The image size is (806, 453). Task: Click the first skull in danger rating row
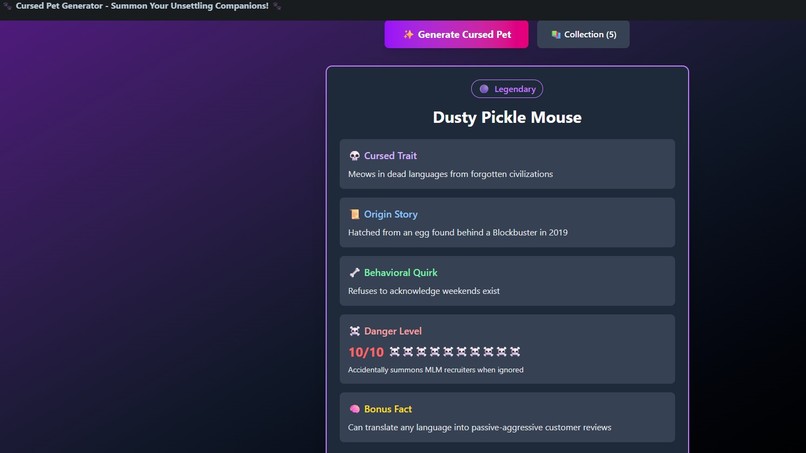point(394,352)
